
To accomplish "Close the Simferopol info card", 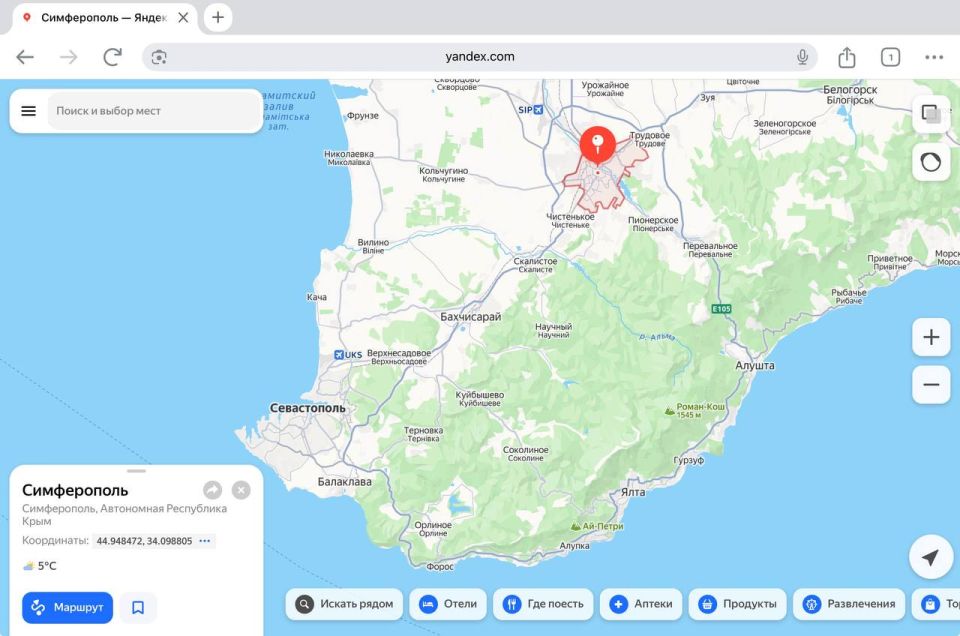I will click(240, 489).
